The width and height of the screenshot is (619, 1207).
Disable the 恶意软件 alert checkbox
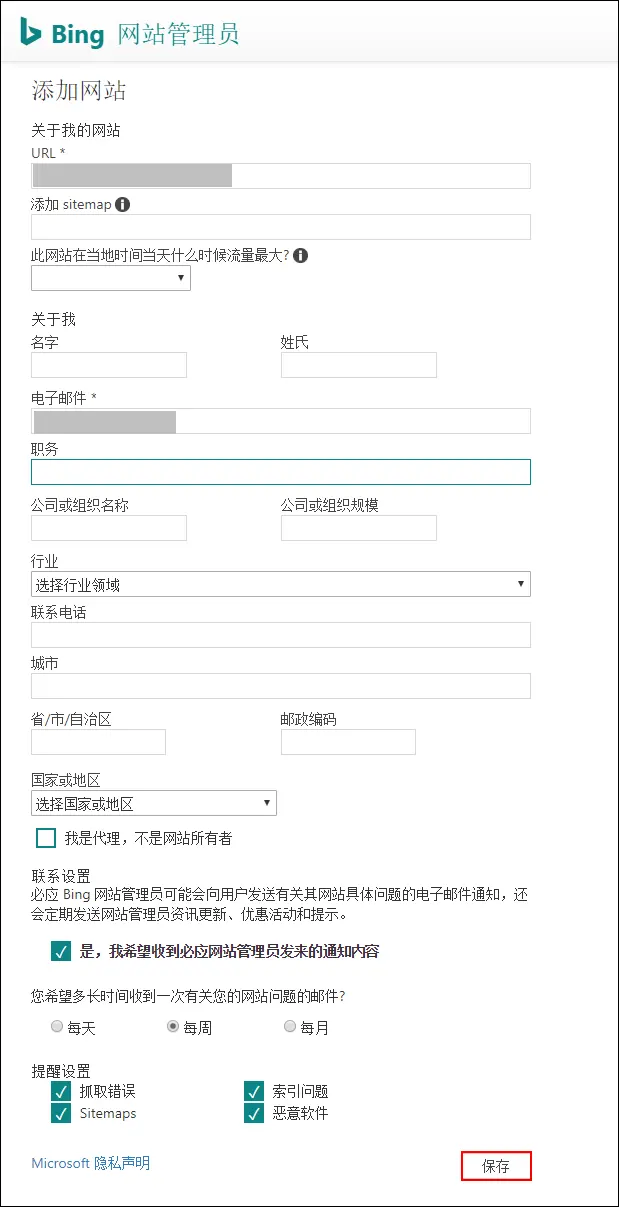coord(254,1113)
